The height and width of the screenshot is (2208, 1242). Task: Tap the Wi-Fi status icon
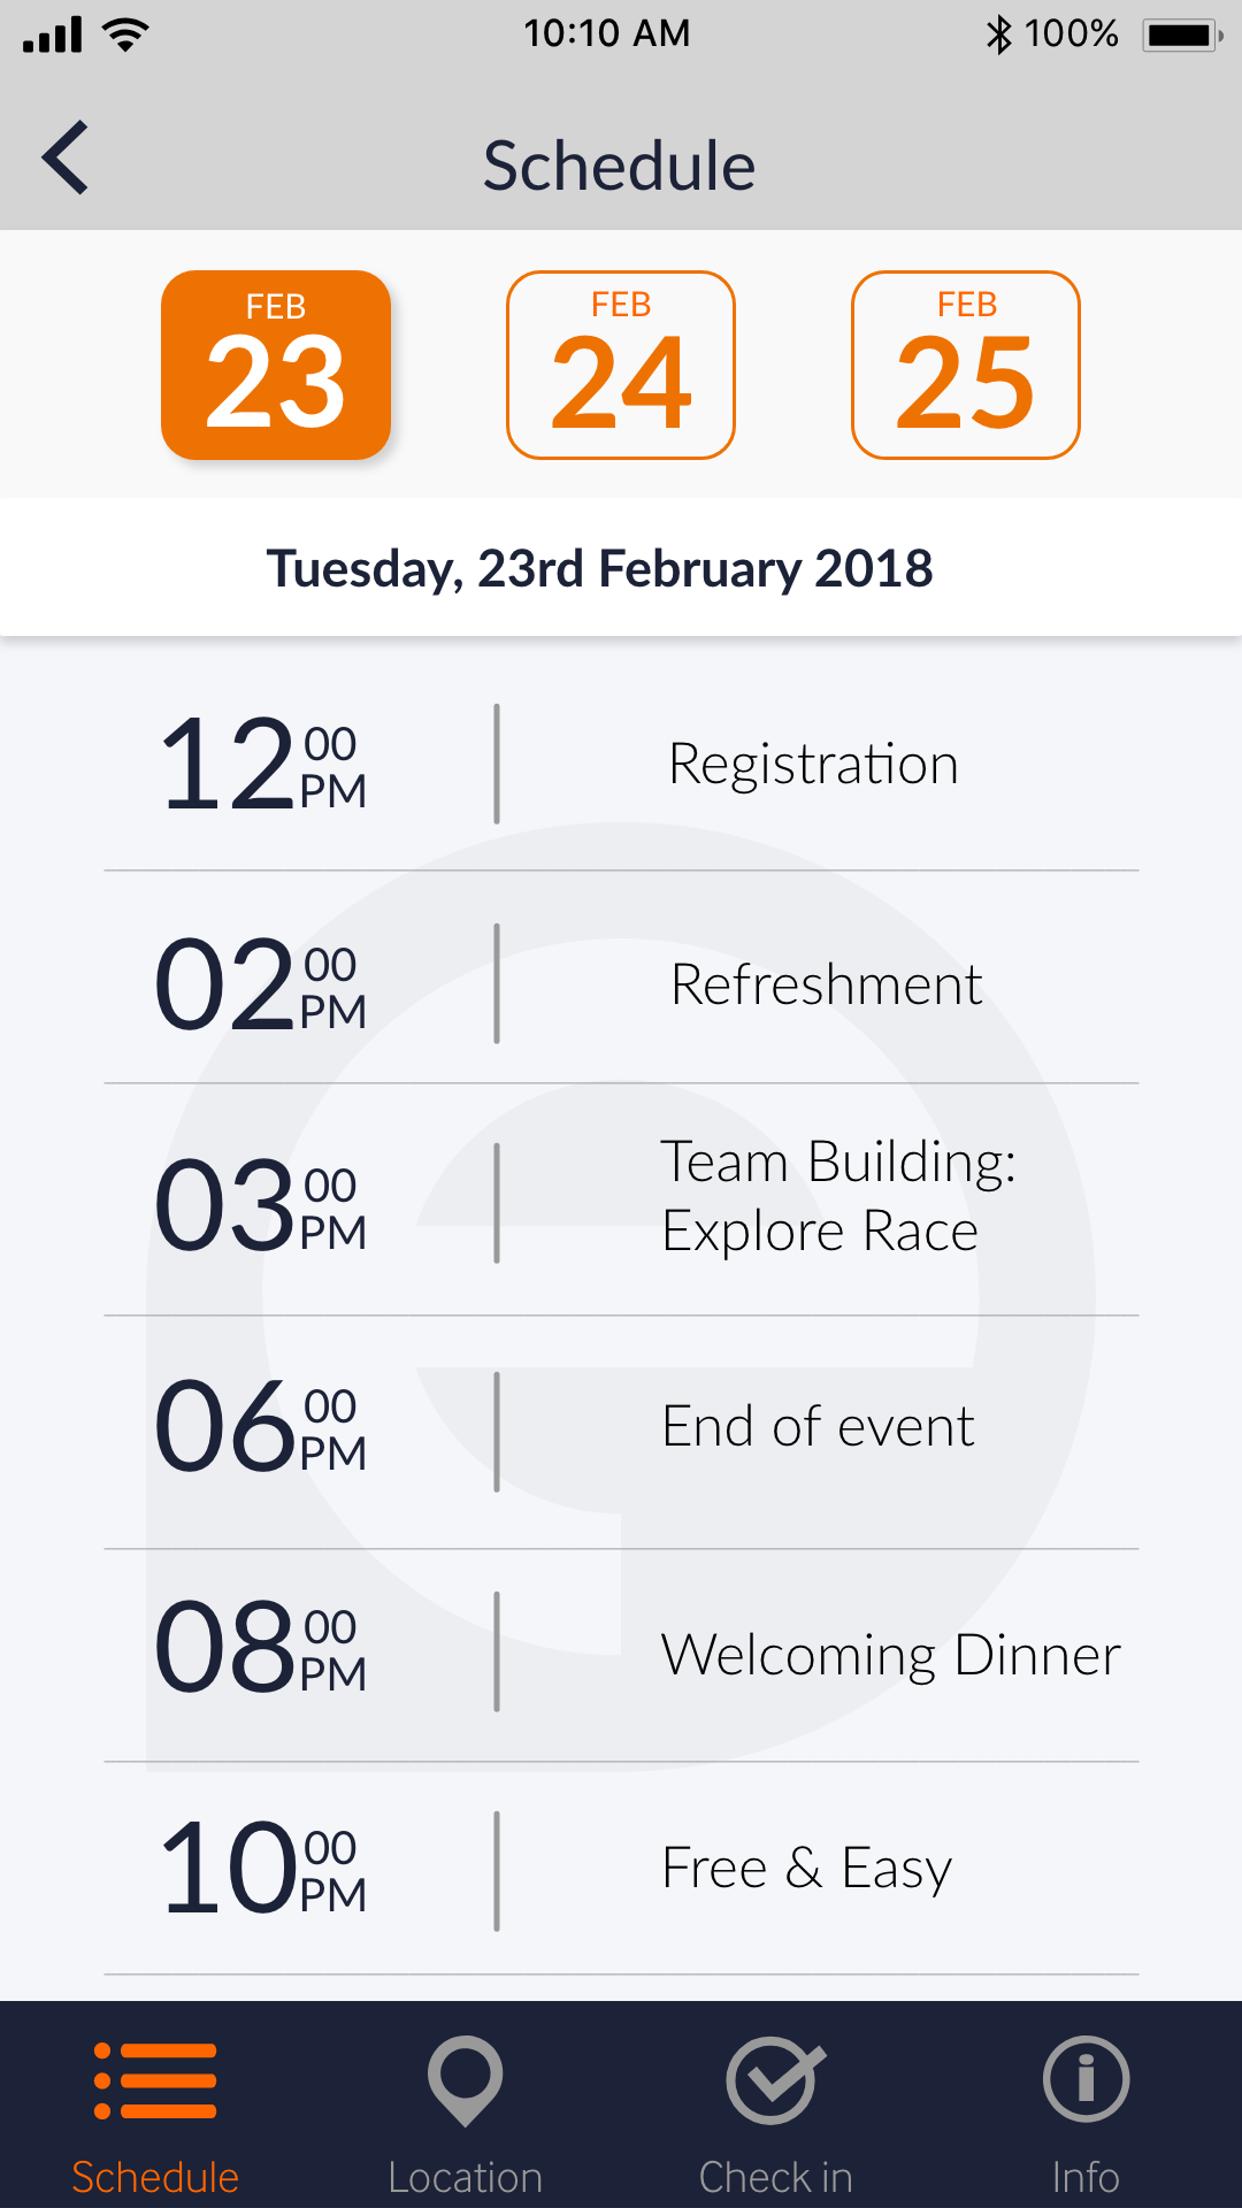click(126, 35)
